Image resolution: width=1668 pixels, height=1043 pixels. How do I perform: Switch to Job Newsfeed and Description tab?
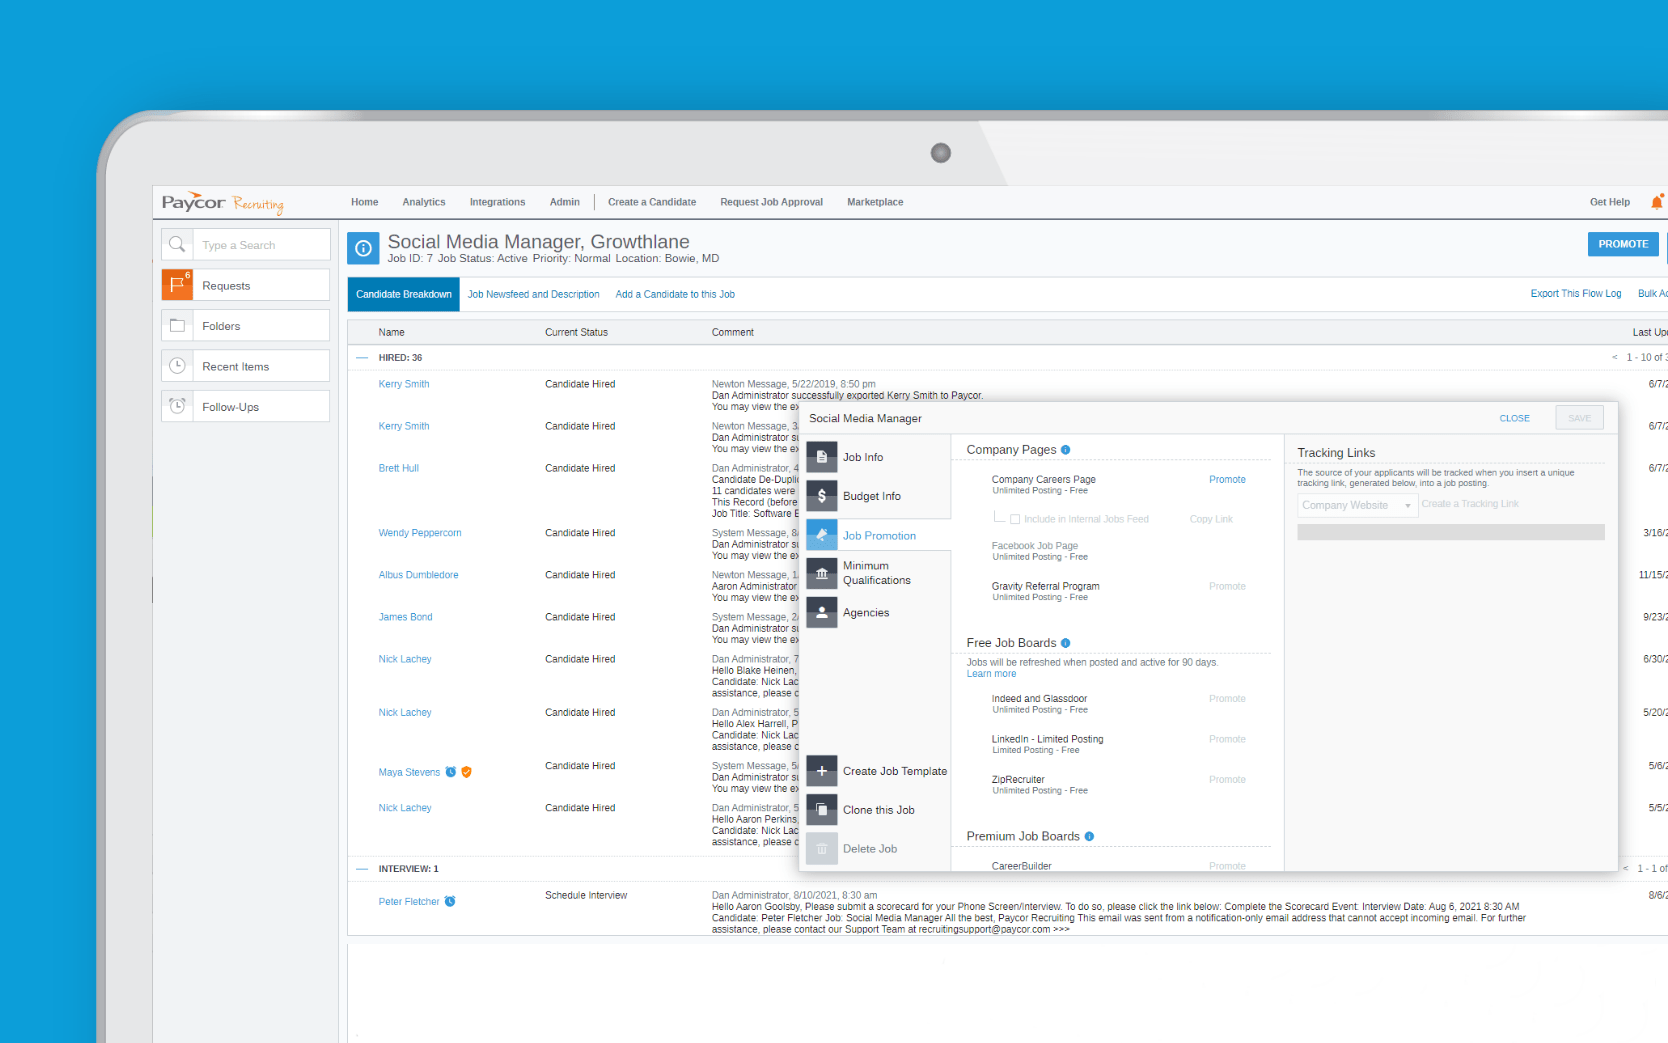point(533,294)
